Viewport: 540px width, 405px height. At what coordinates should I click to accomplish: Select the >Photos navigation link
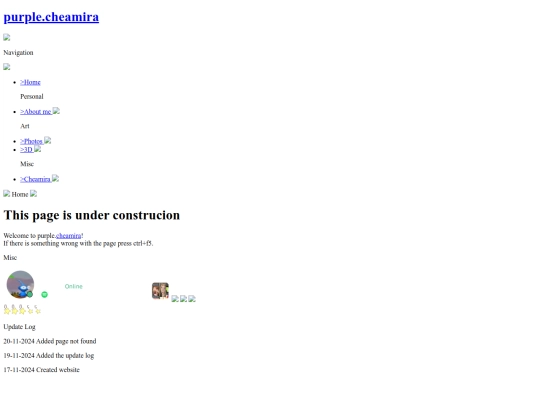[x=31, y=141]
